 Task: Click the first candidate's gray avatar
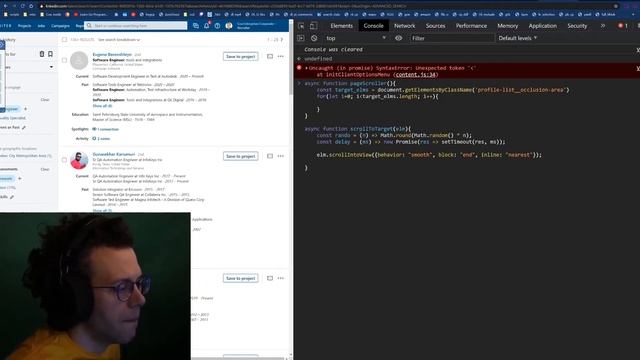[x=79, y=60]
